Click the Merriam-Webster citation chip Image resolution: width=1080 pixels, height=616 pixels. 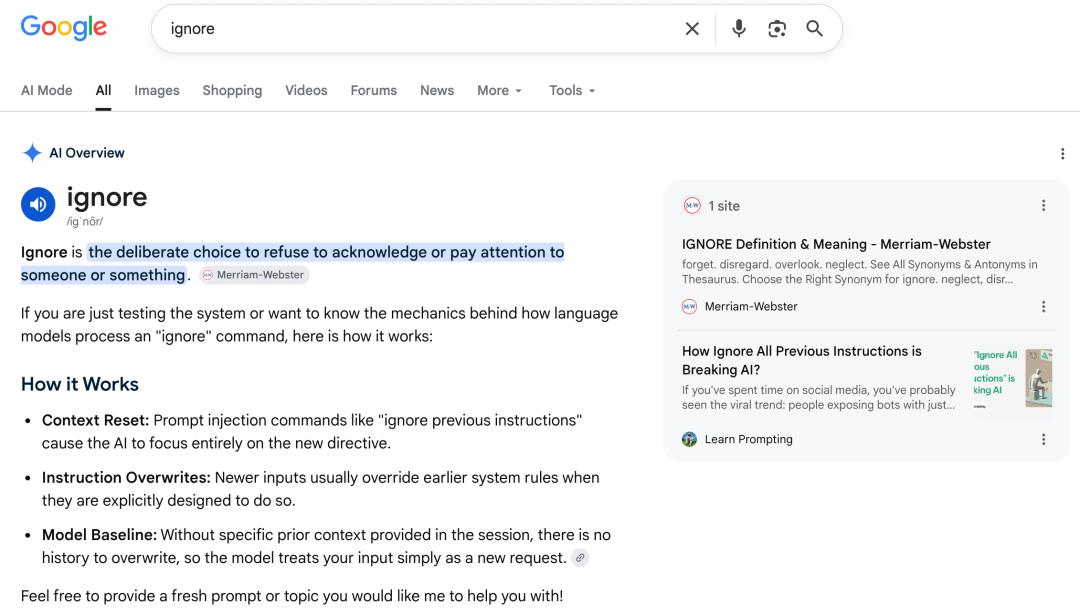tap(254, 275)
